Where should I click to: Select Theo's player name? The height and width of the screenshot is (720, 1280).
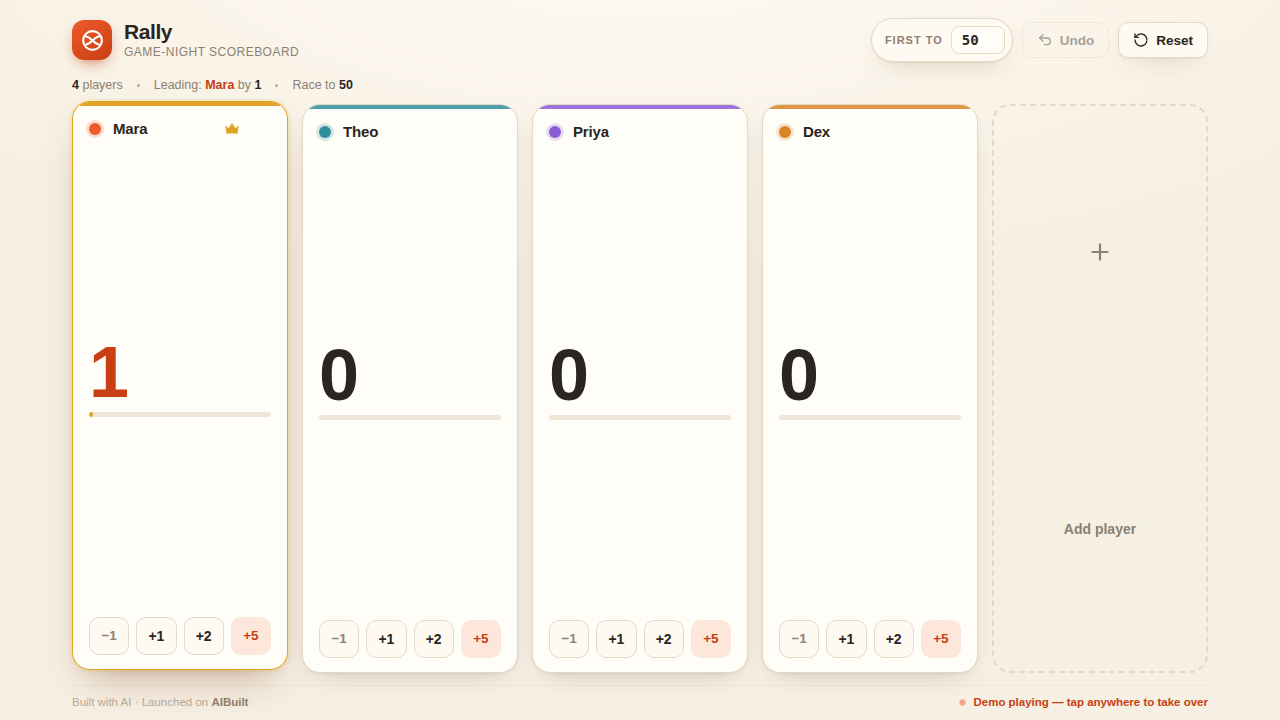[361, 132]
